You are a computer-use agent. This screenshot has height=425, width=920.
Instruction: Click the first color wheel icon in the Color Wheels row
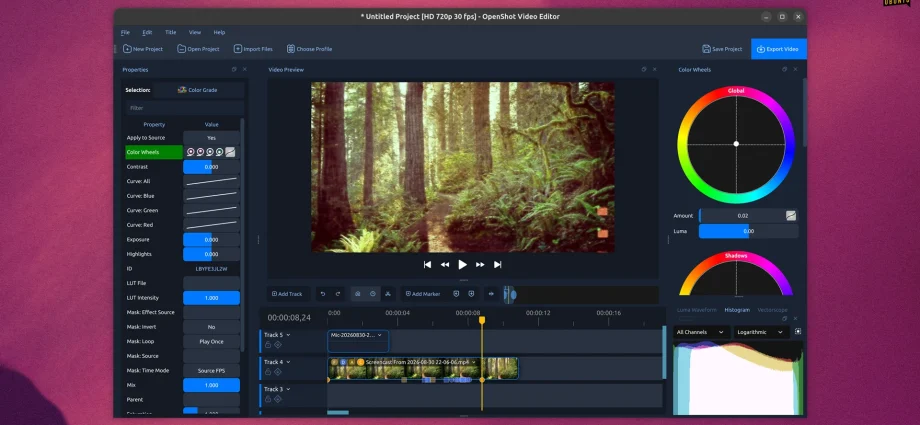pyautogui.click(x=191, y=152)
